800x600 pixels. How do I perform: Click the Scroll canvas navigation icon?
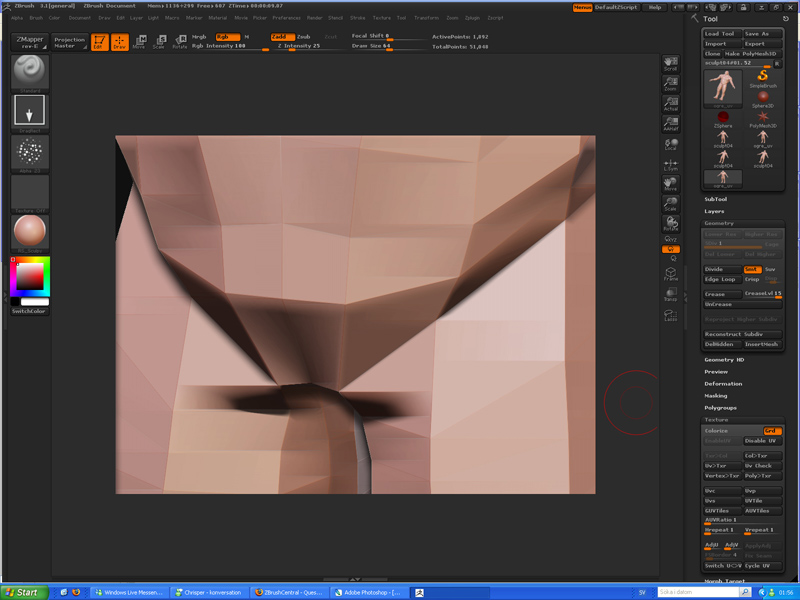[671, 62]
